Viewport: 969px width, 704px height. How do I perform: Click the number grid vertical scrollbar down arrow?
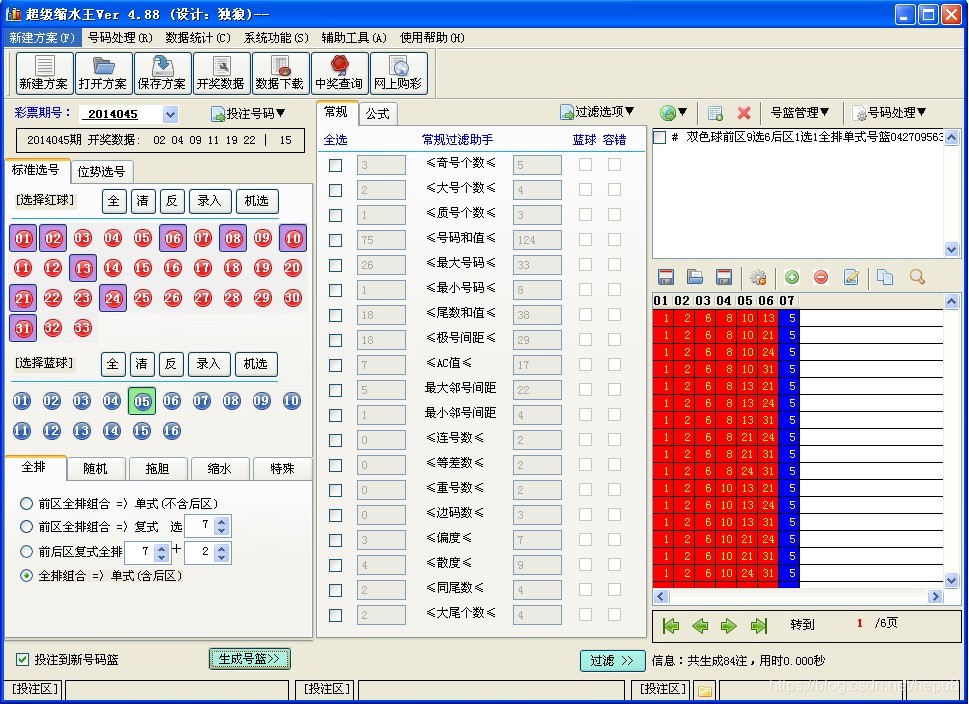point(952,580)
